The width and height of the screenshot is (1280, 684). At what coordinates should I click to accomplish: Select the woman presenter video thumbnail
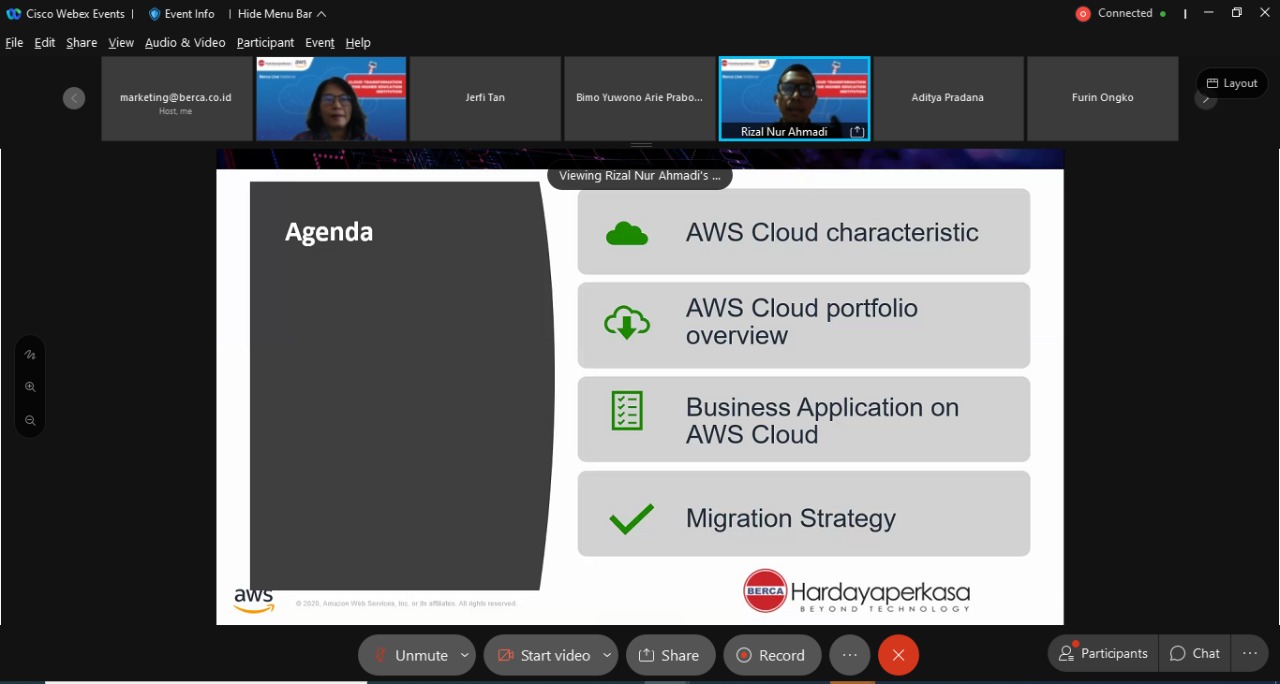click(331, 98)
